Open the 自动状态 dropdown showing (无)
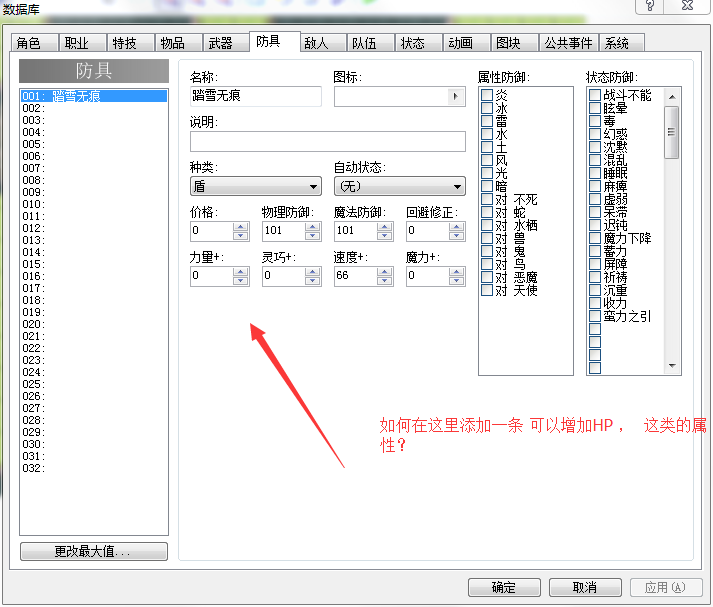 click(400, 186)
